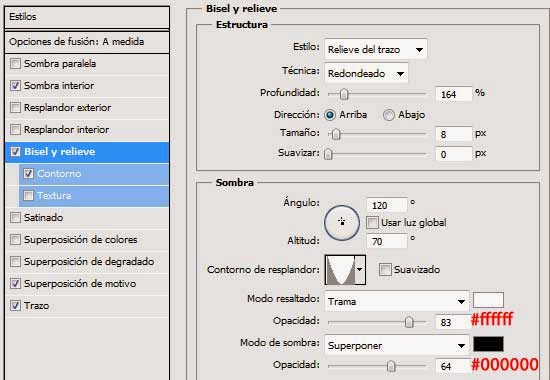The image size is (550, 380).
Task: Click the Tamaño value field showing 8
Action: pyautogui.click(x=454, y=134)
